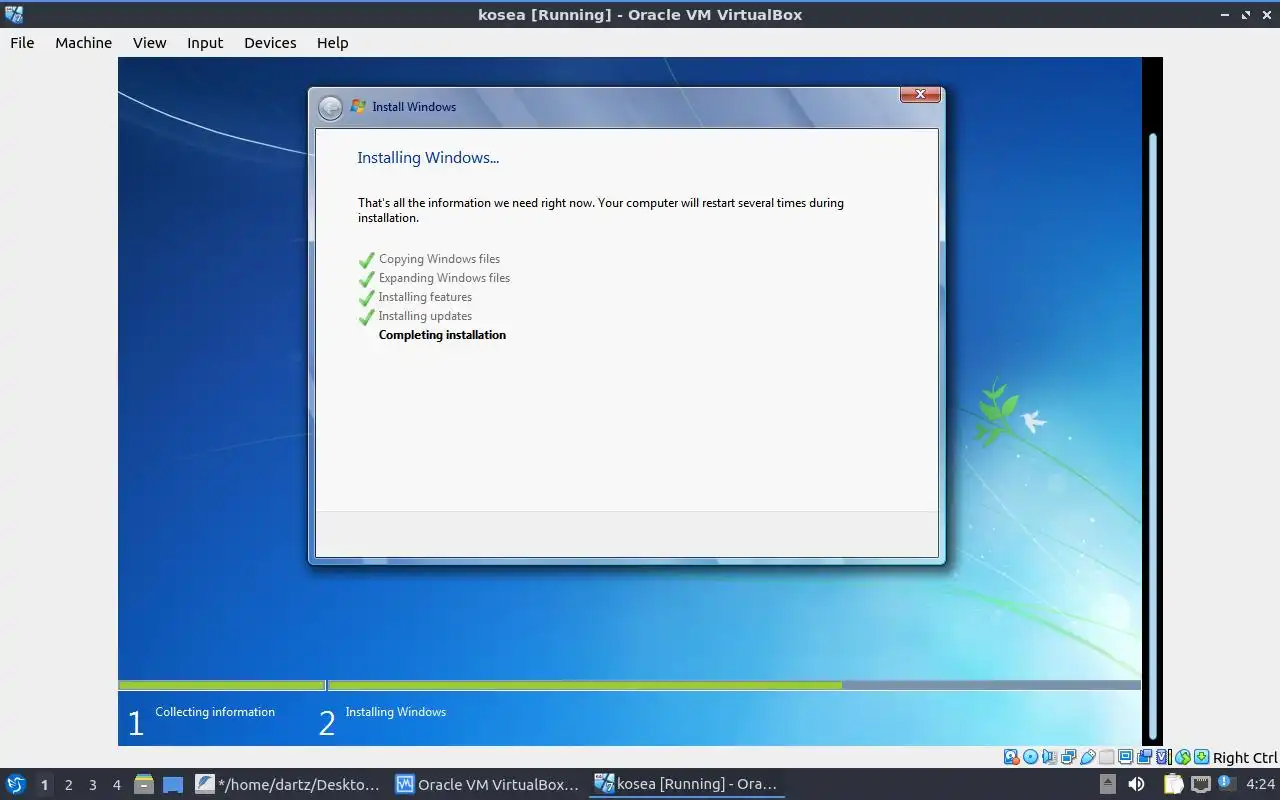Click the Installing features step
The image size is (1280, 800).
click(x=425, y=297)
